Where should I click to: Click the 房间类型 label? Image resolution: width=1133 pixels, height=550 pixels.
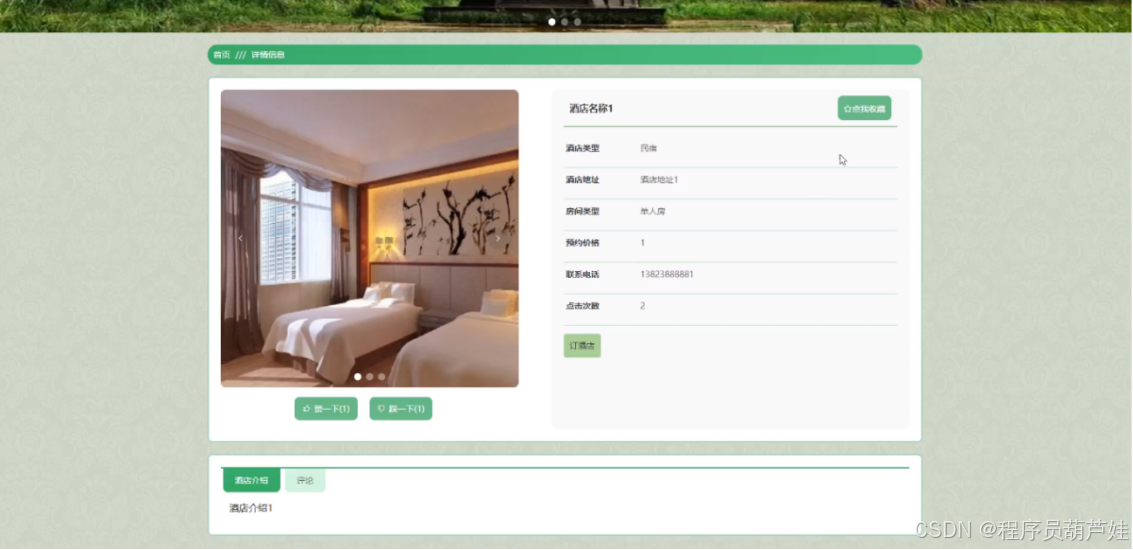582,211
